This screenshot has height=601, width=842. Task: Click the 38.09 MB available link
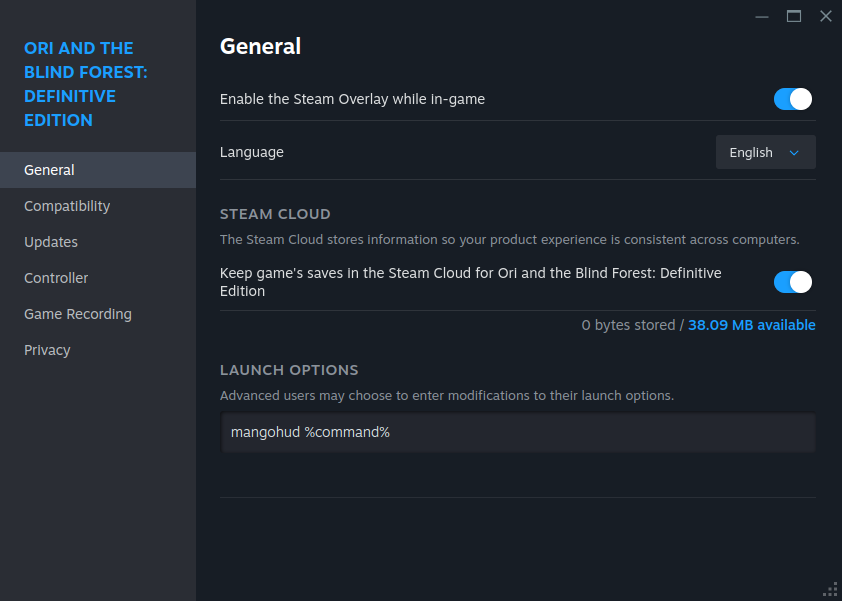[x=752, y=325]
